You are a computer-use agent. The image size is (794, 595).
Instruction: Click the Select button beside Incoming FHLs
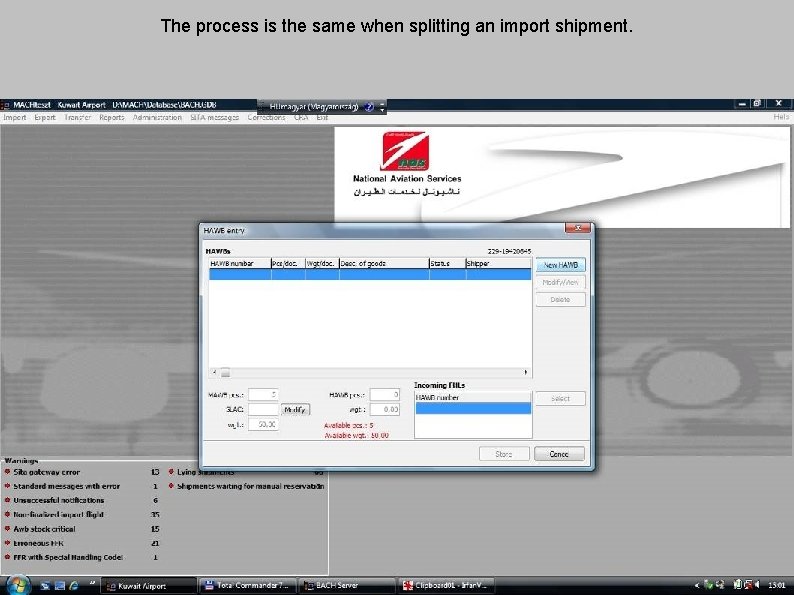[560, 399]
